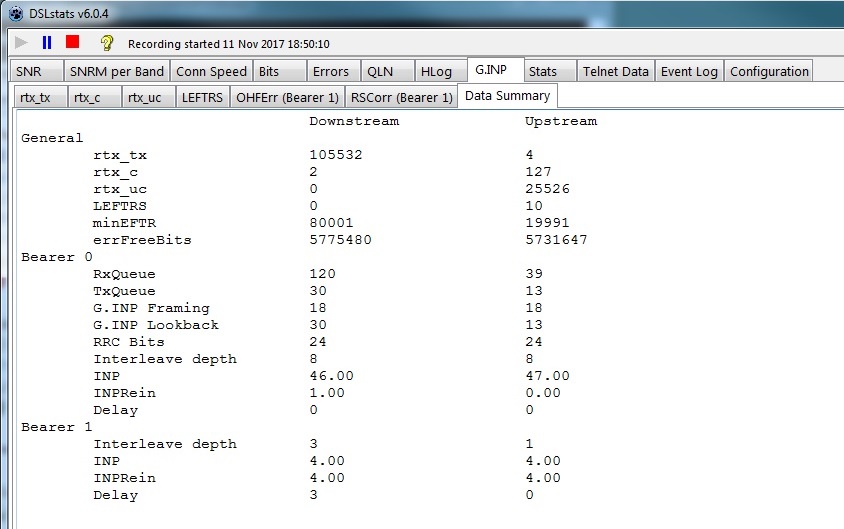This screenshot has height=529, width=844.
Task: Click the 'Bearer 0' section heading
Action: point(57,257)
